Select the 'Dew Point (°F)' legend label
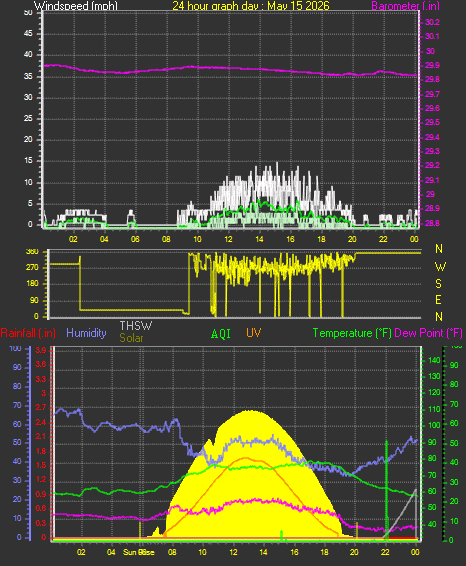Screen dimensions: 466x566 [428, 333]
